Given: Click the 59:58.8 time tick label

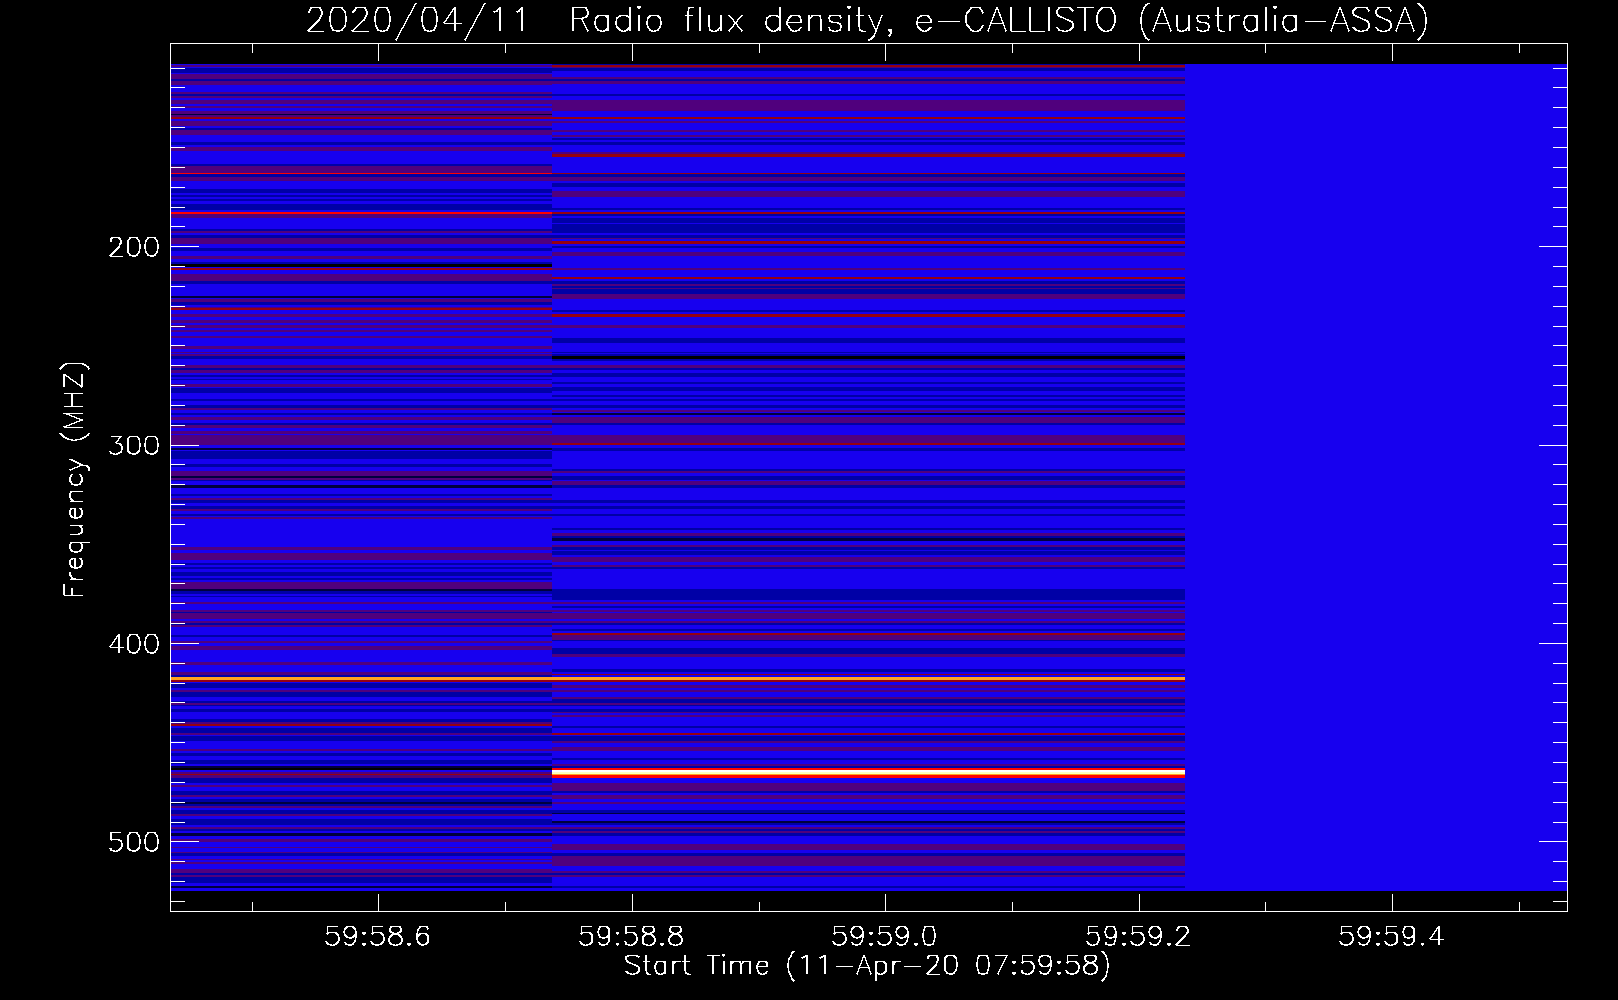Looking at the screenshot, I should (631, 936).
